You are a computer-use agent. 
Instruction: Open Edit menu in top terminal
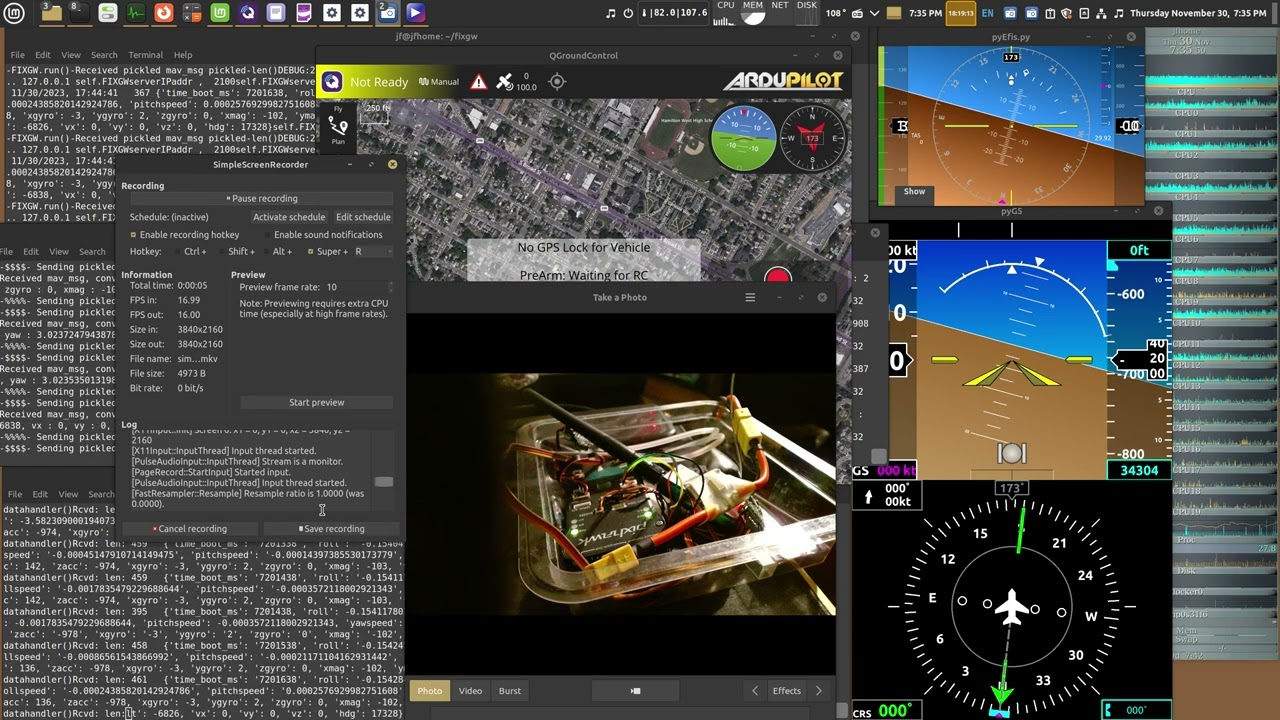(43, 55)
